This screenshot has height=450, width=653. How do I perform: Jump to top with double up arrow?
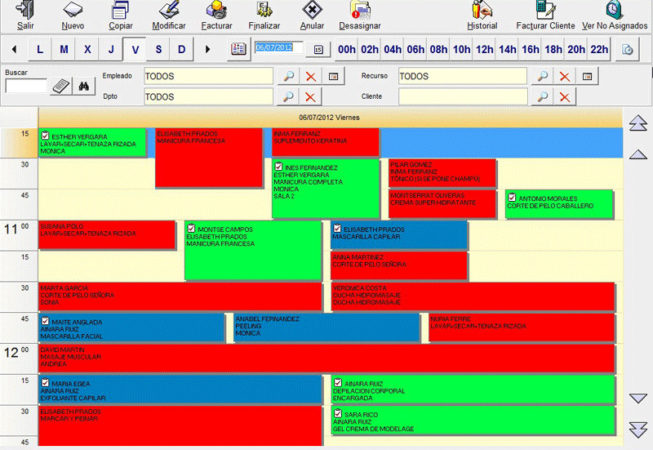tap(638, 123)
